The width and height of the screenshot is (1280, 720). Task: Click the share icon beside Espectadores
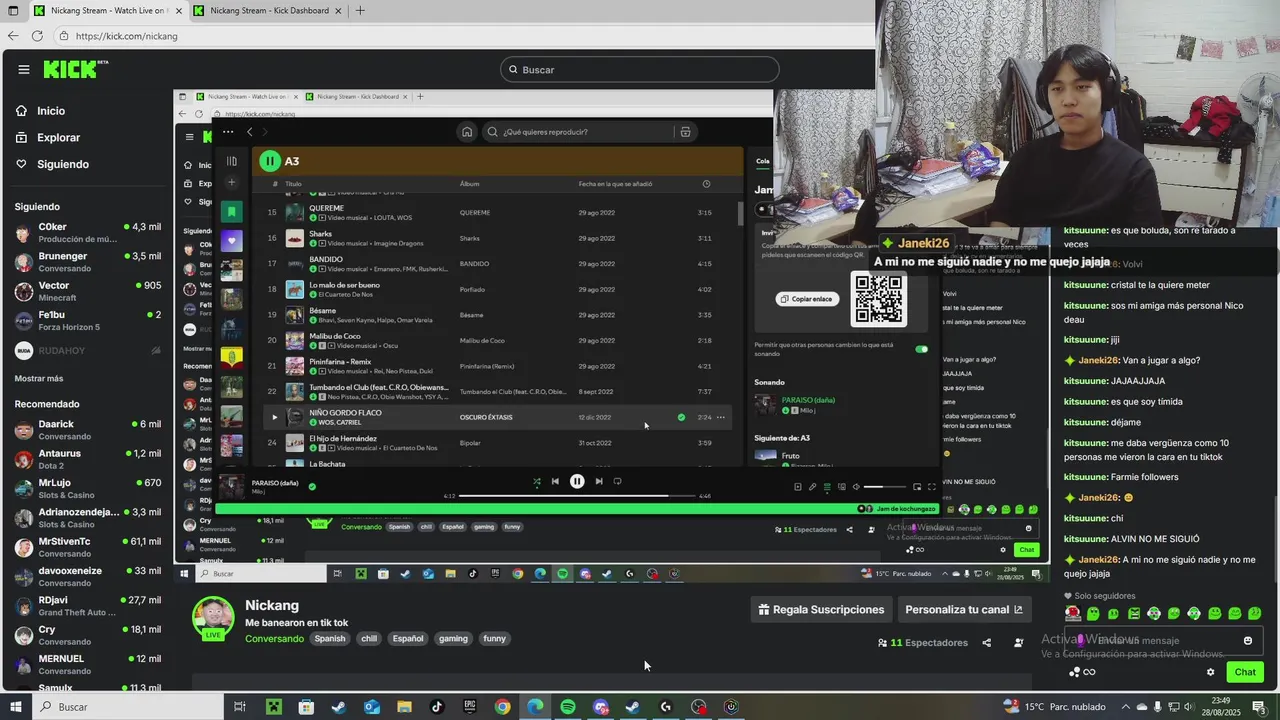coord(987,643)
